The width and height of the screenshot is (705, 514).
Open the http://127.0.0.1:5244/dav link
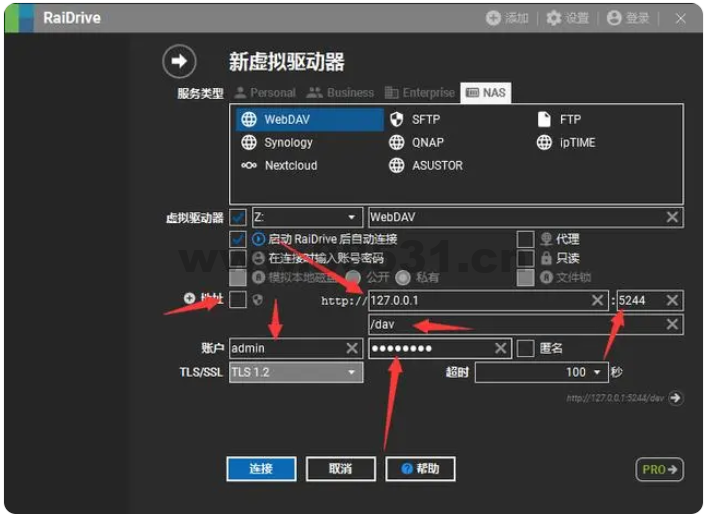[616, 398]
